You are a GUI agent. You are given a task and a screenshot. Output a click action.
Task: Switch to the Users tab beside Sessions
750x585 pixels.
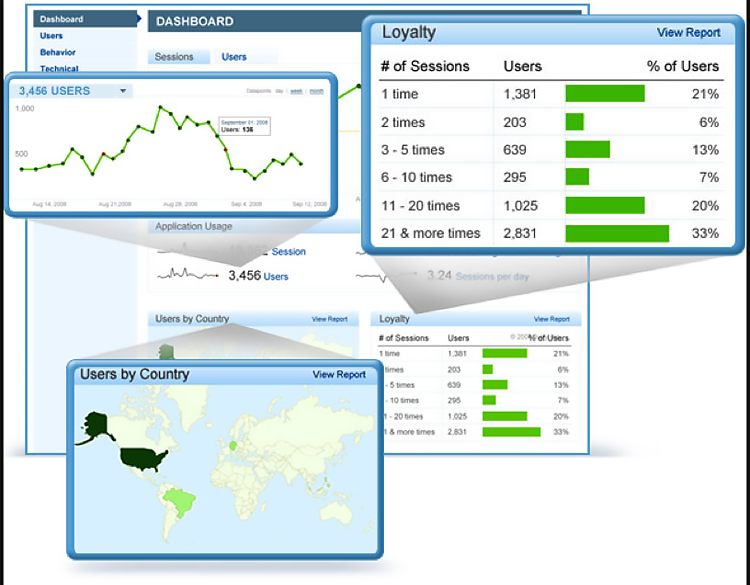coord(234,56)
